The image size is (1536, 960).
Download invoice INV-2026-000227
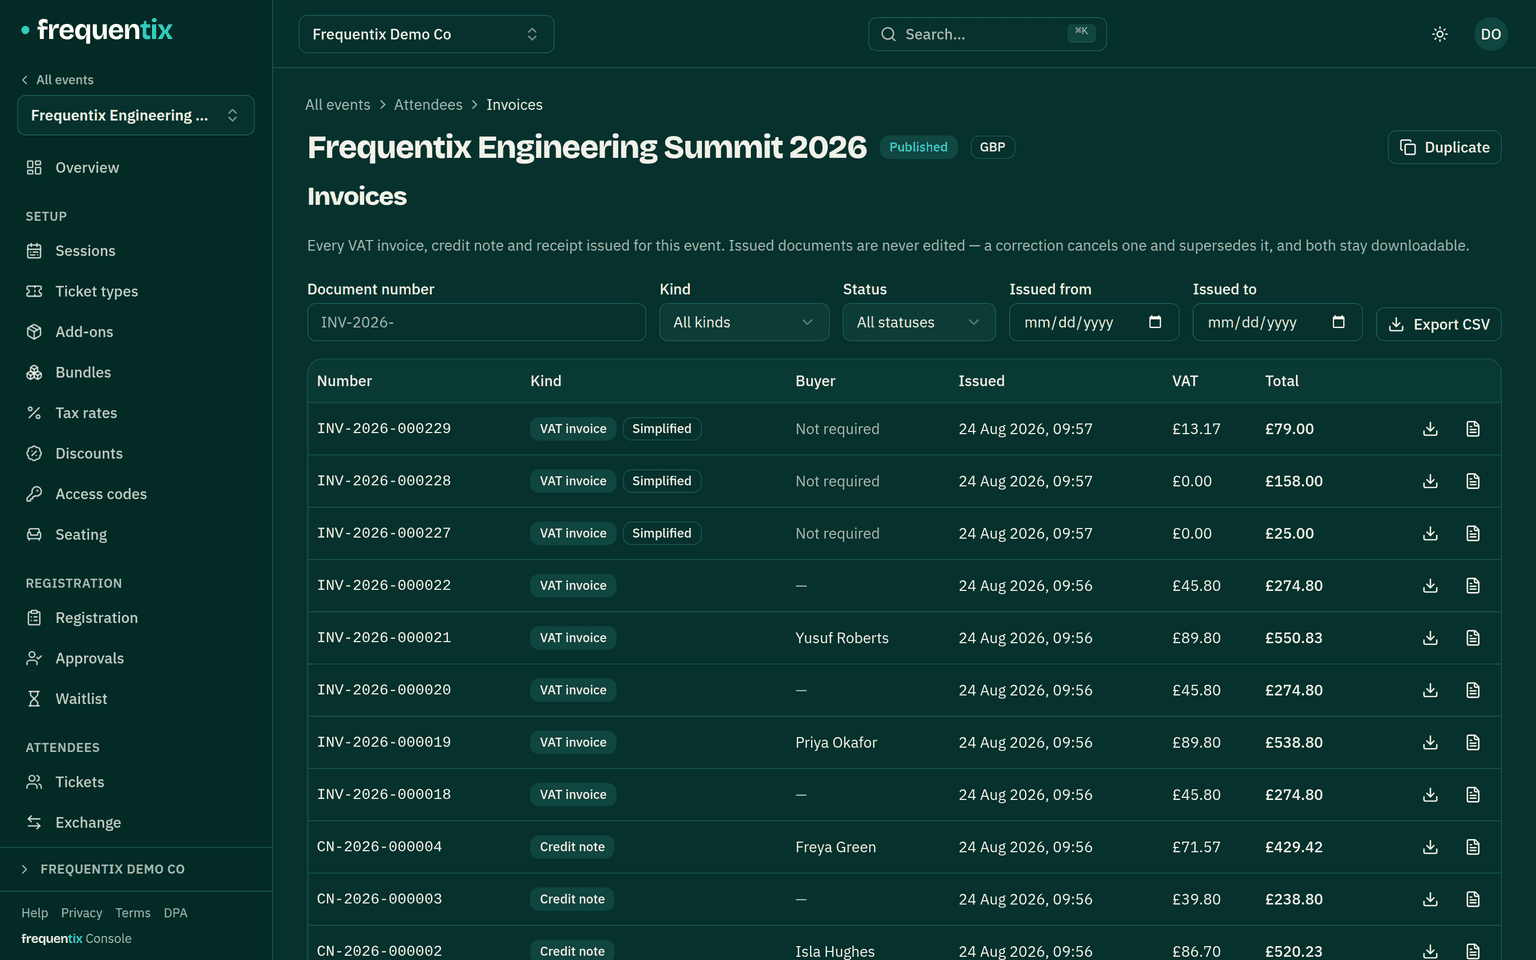(1430, 533)
